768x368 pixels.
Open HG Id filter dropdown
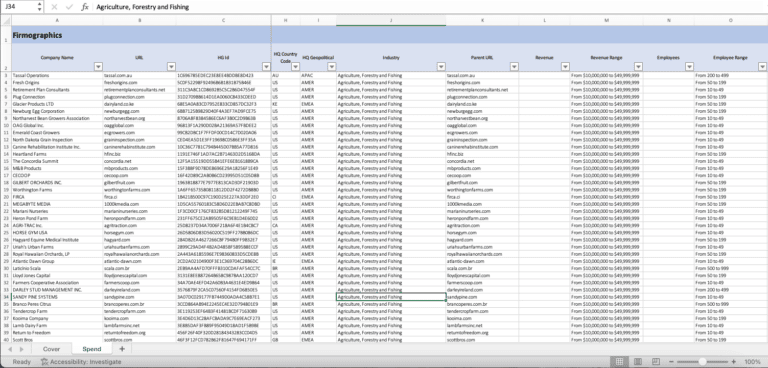coord(266,67)
